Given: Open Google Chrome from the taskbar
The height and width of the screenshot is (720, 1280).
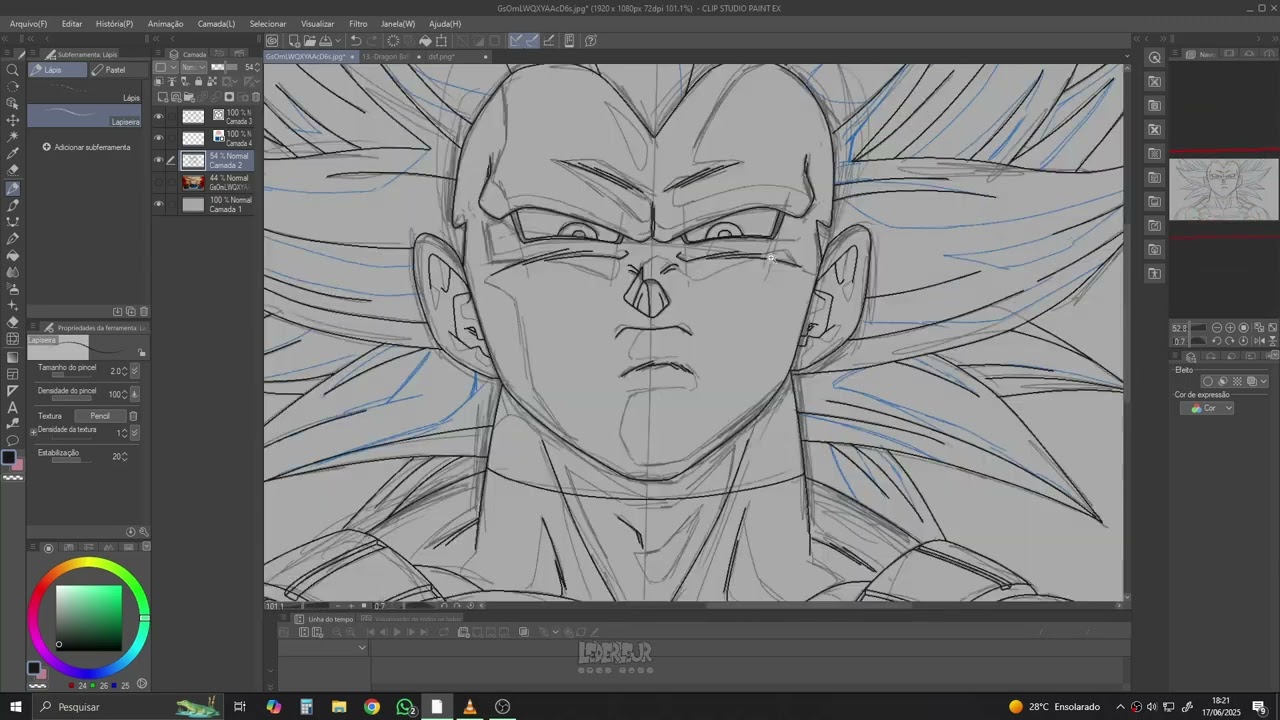Looking at the screenshot, I should (x=372, y=707).
